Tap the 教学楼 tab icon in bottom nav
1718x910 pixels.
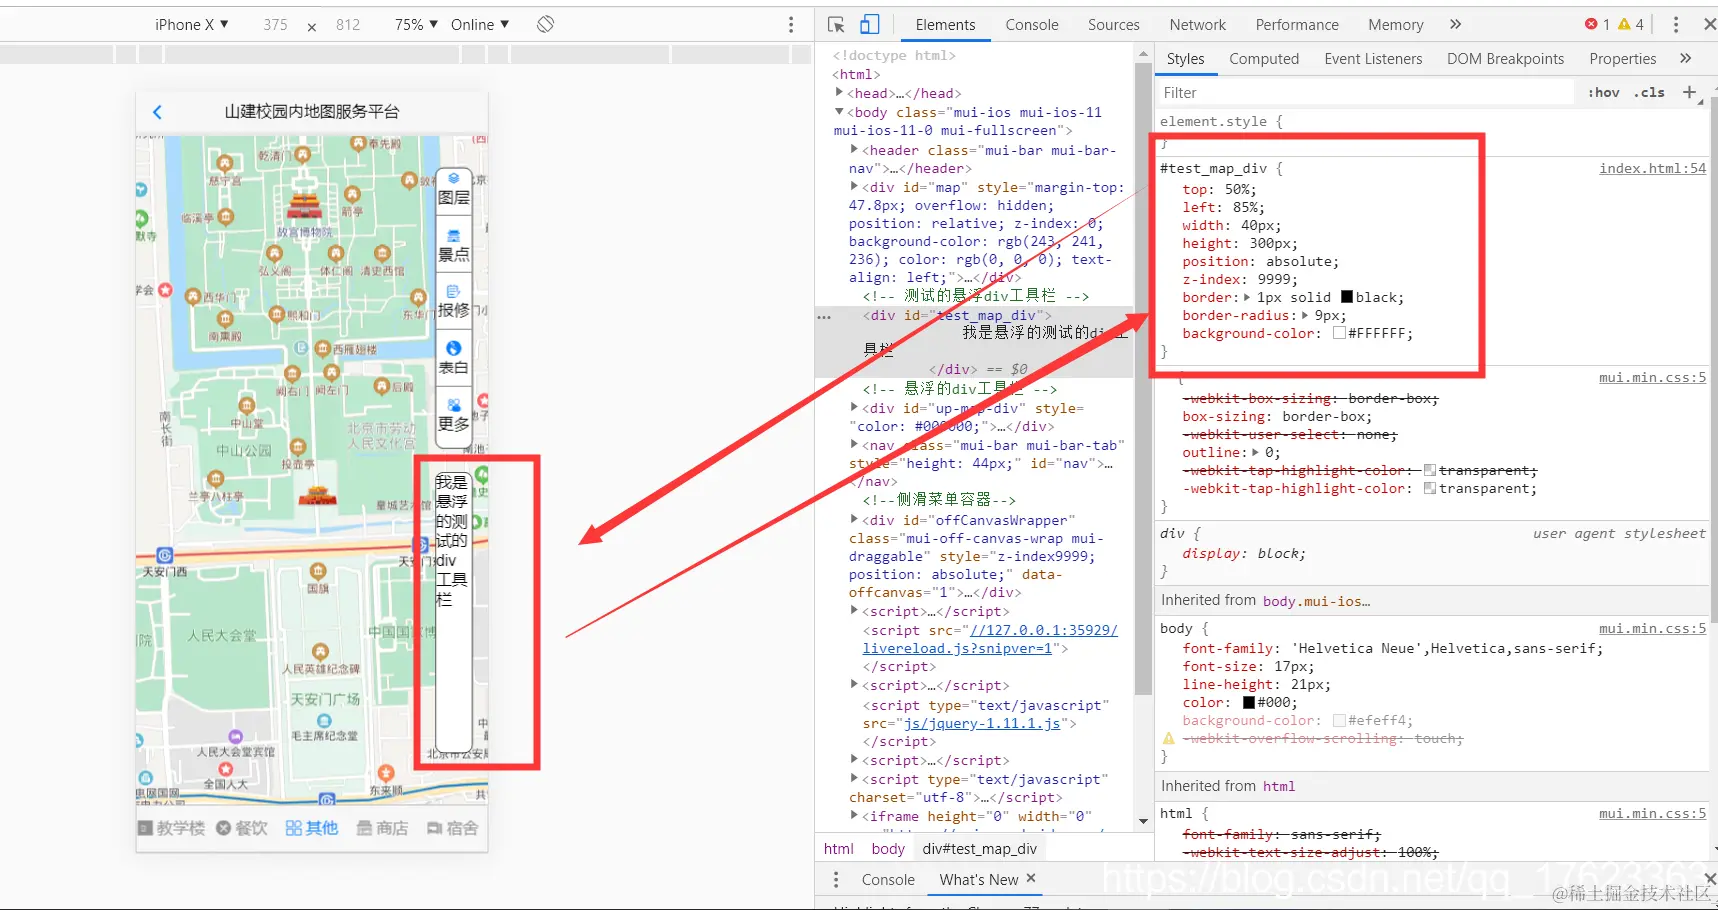click(x=146, y=828)
